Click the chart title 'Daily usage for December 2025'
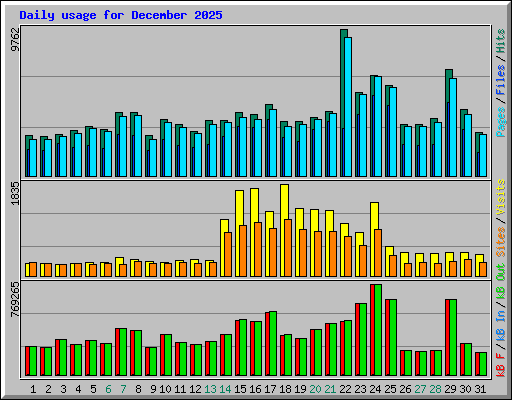Screen dimensions: 512x400 (121, 15)
